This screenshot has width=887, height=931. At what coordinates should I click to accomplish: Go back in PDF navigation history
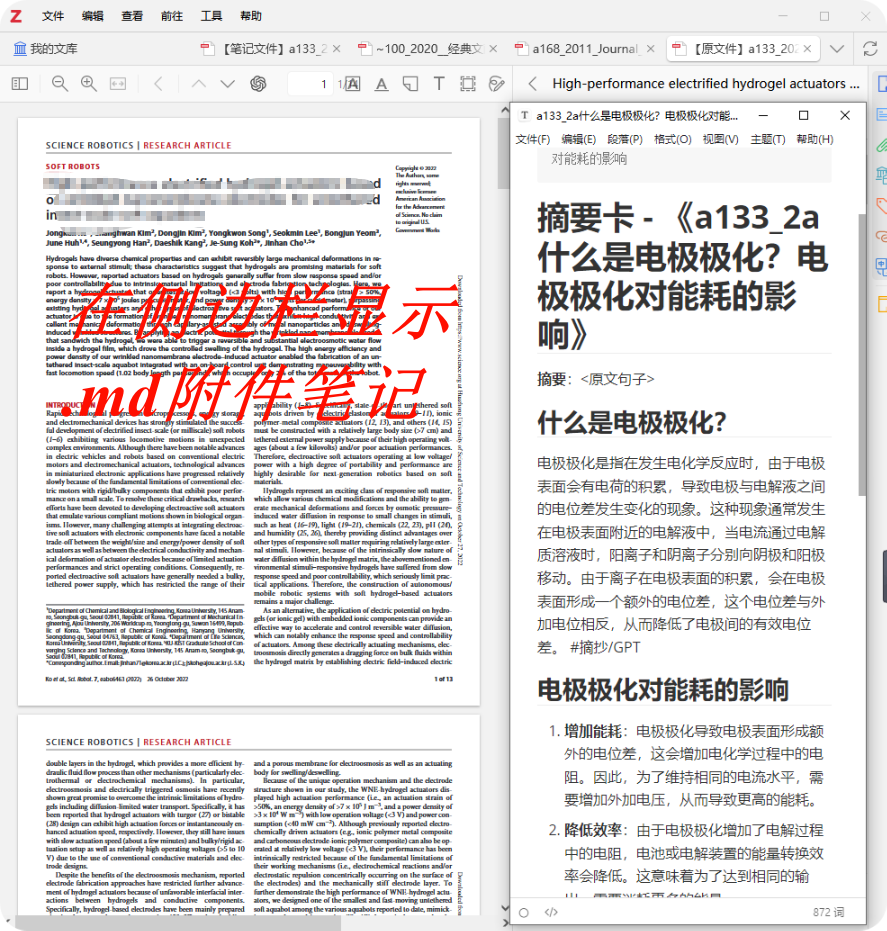click(159, 84)
